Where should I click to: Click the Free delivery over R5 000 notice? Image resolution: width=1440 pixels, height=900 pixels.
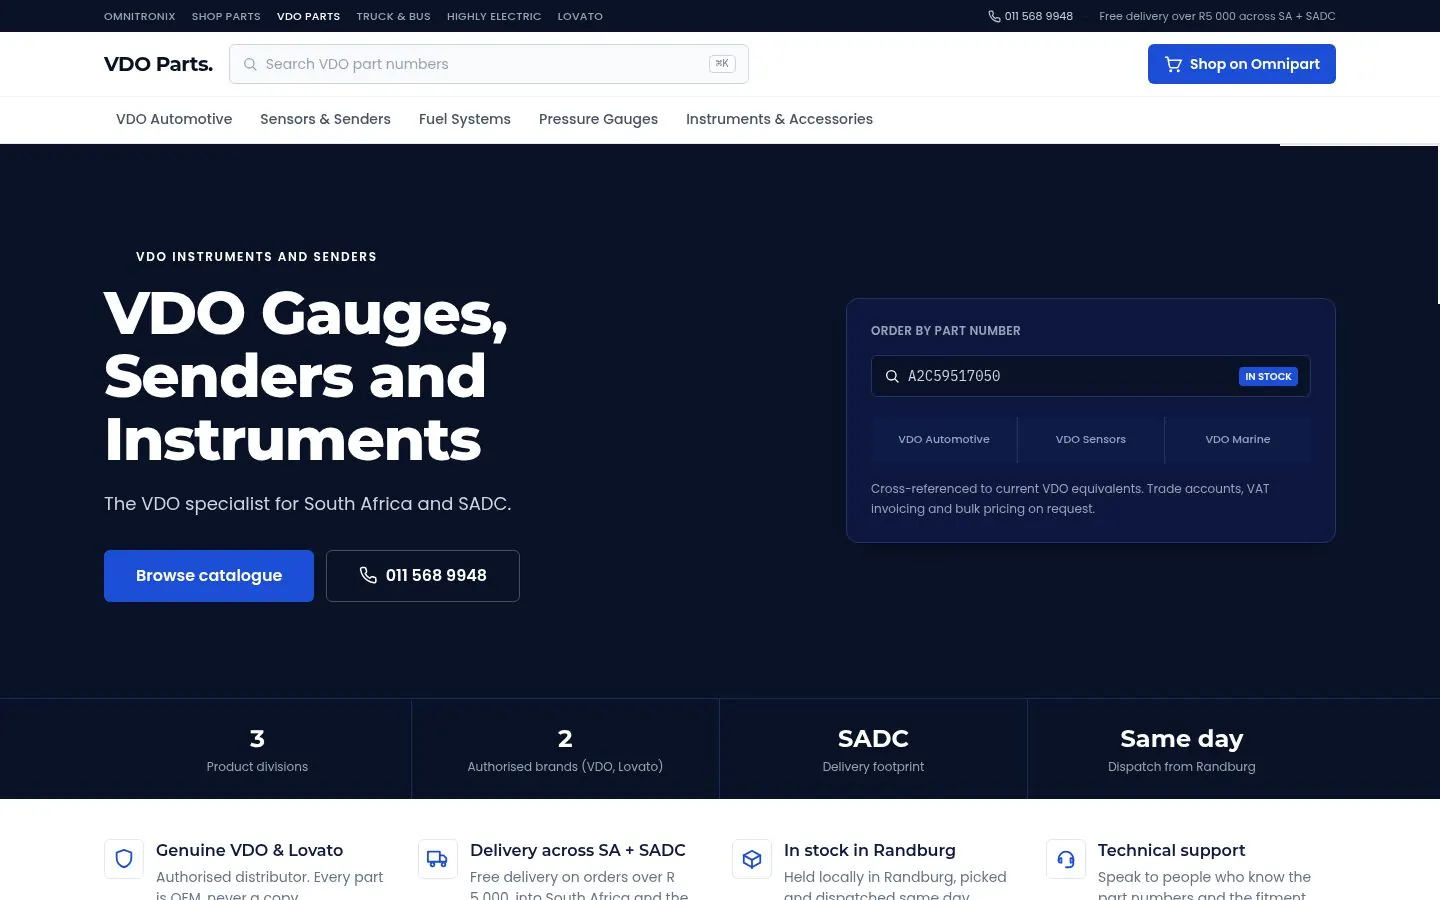1217,16
